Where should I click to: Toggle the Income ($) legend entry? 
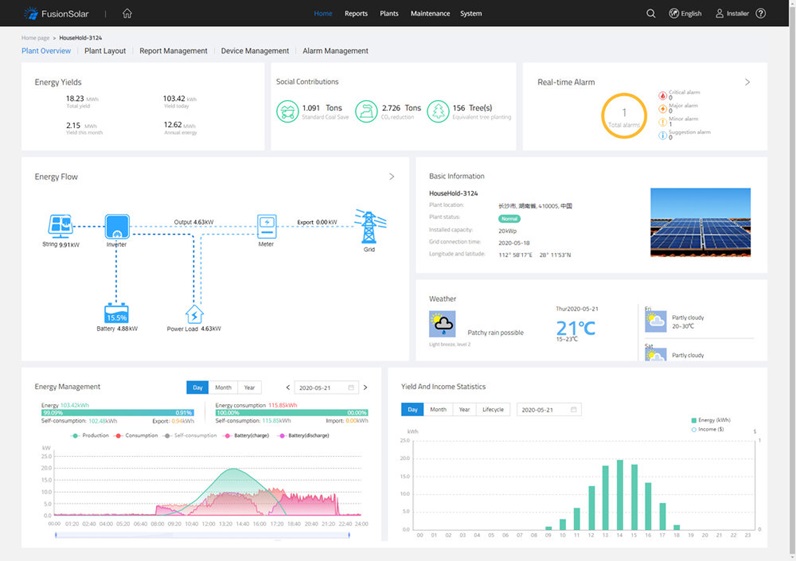(x=708, y=429)
